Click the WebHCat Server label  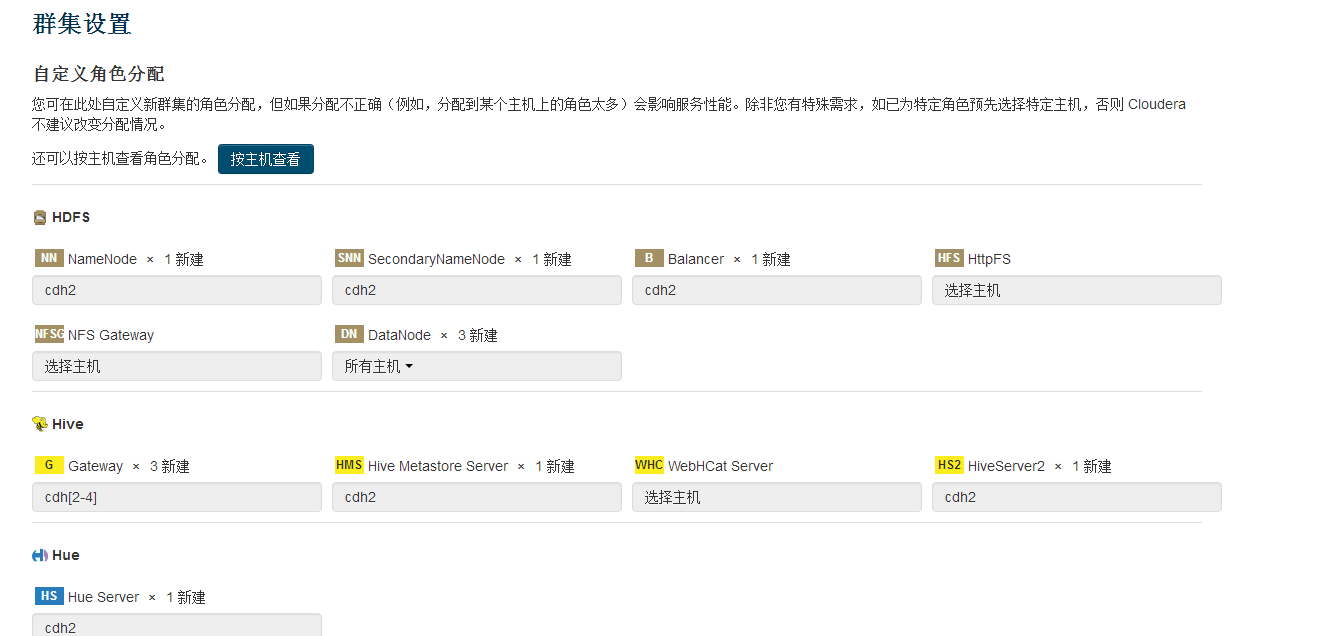pos(720,466)
